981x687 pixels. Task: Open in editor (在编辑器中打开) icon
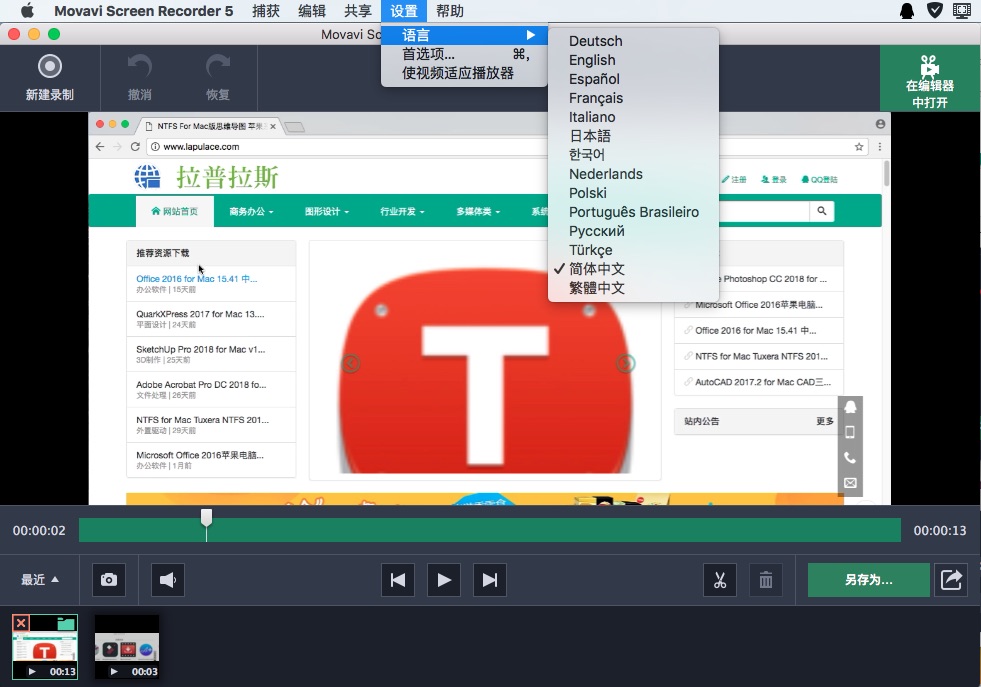pos(929,68)
